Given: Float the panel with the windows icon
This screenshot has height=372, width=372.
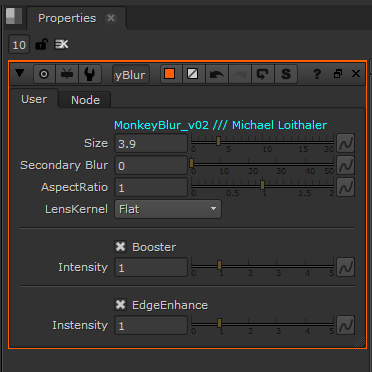Looking at the screenshot, I should [x=338, y=74].
